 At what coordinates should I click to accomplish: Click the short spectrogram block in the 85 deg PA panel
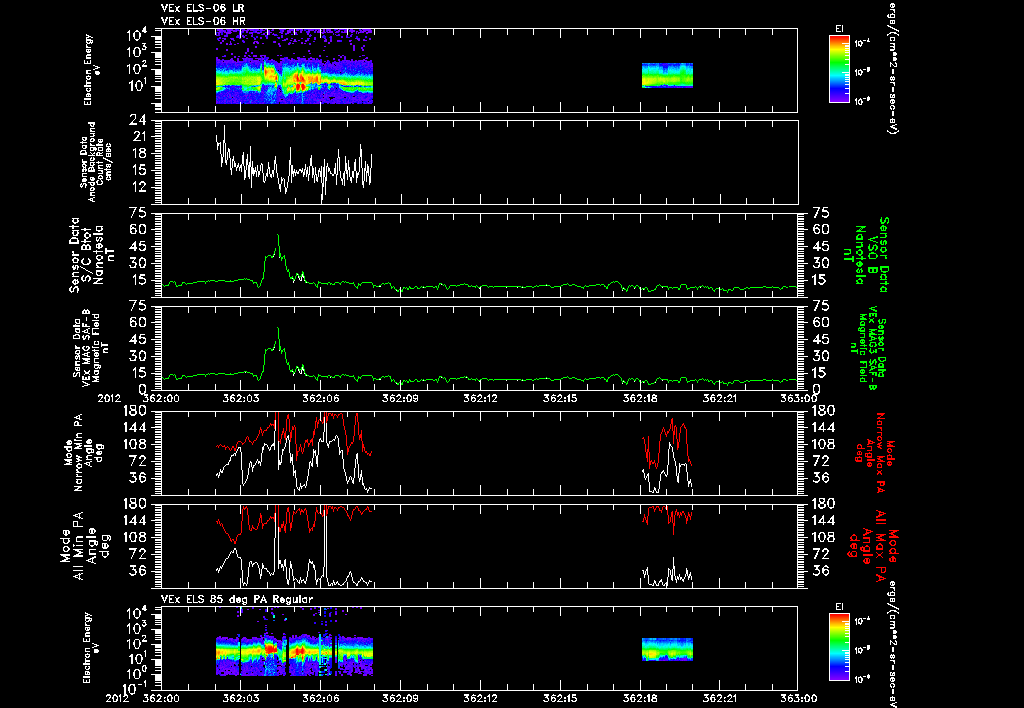click(x=667, y=649)
